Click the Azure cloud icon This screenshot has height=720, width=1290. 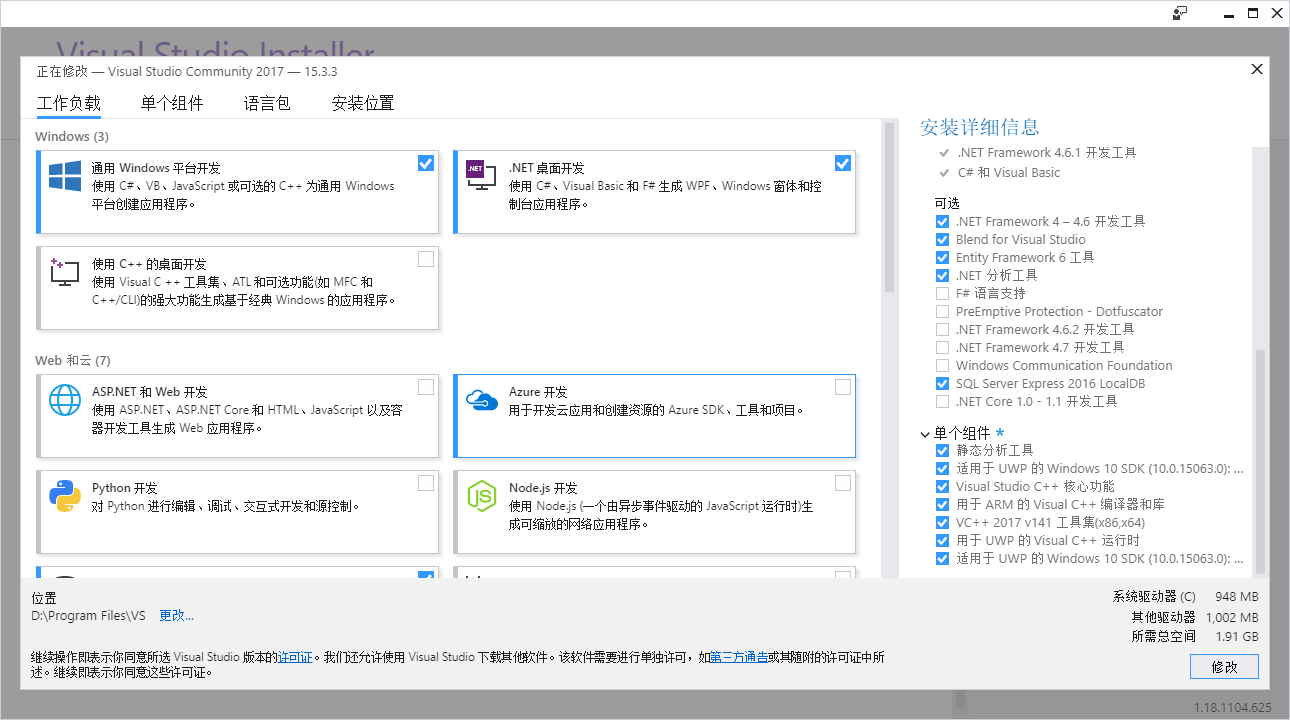(481, 400)
